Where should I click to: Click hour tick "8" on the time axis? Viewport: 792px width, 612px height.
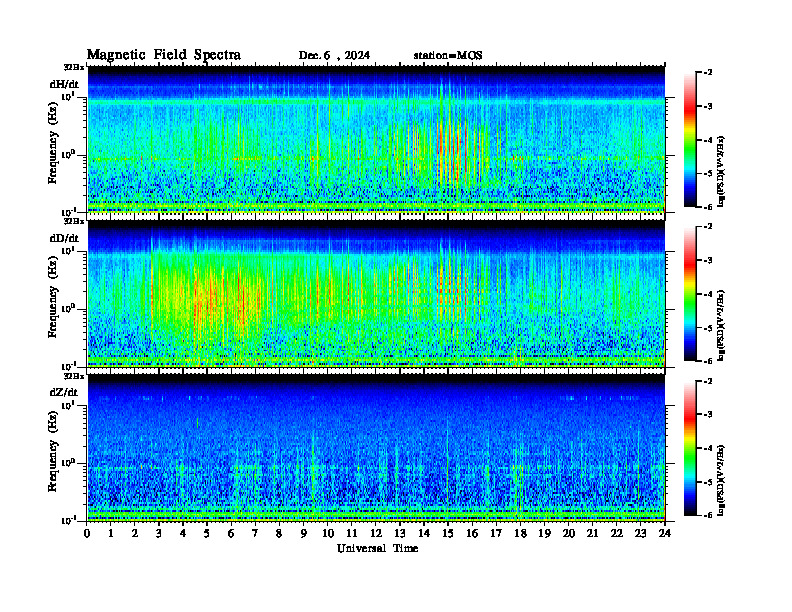click(279, 534)
